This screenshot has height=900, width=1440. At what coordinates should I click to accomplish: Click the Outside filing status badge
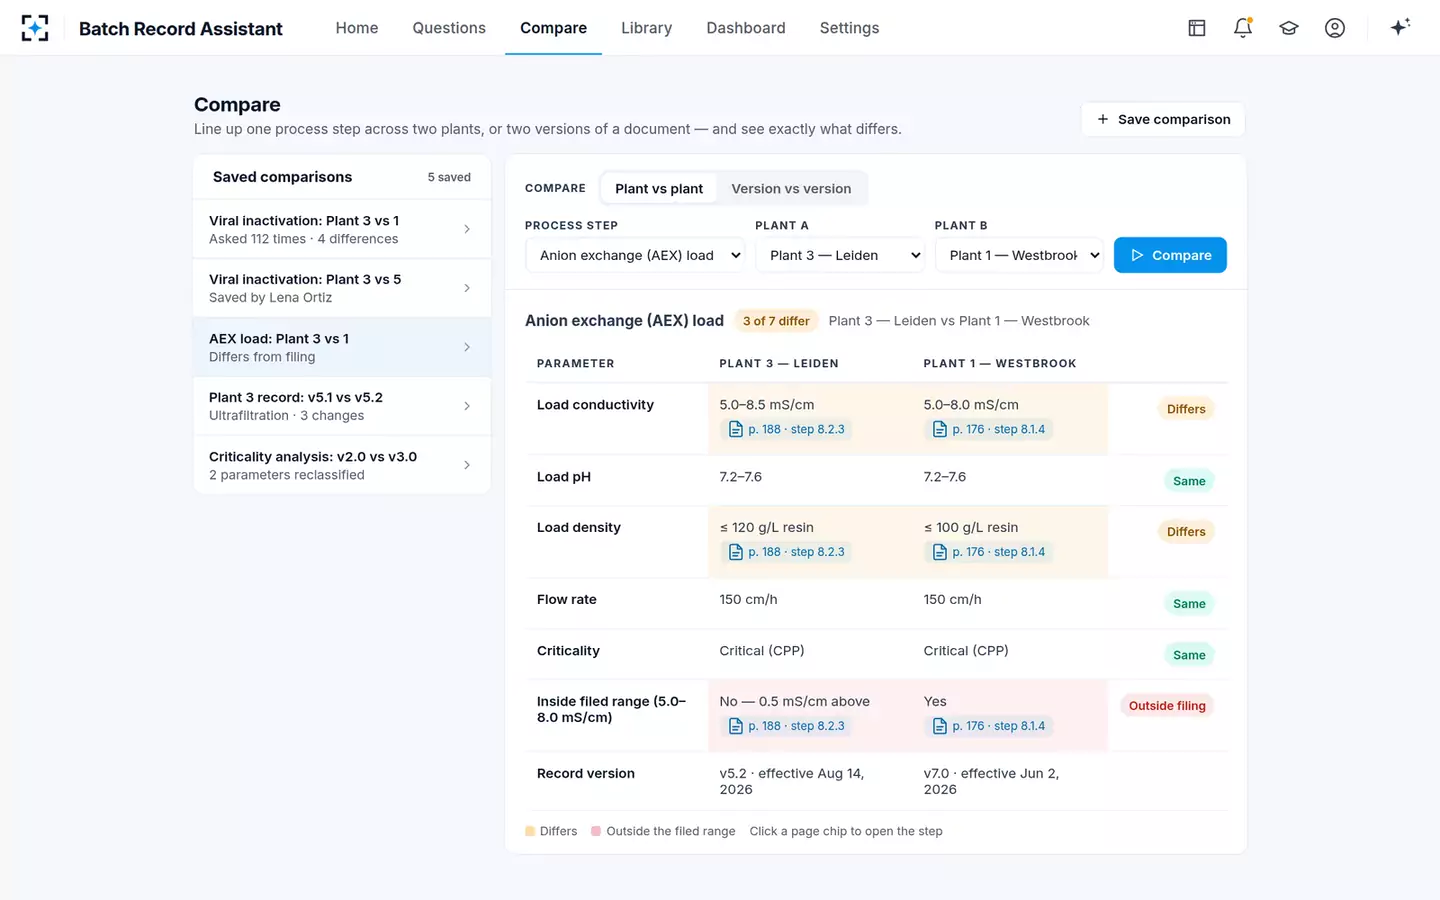tap(1167, 706)
